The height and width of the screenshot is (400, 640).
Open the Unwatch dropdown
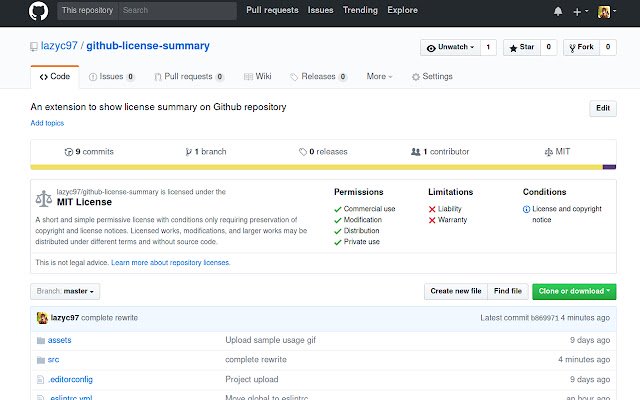(x=450, y=47)
